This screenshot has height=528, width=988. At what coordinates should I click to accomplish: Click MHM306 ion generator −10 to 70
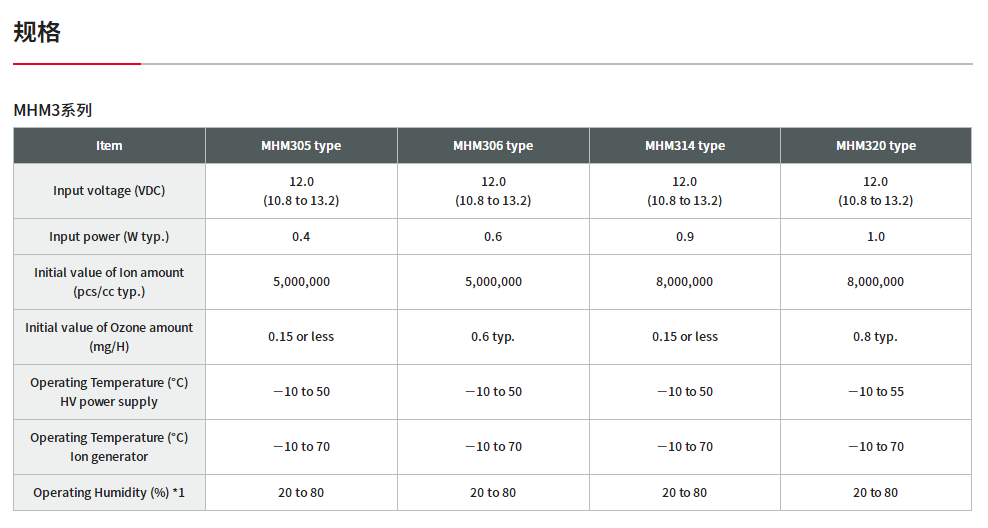[493, 447]
